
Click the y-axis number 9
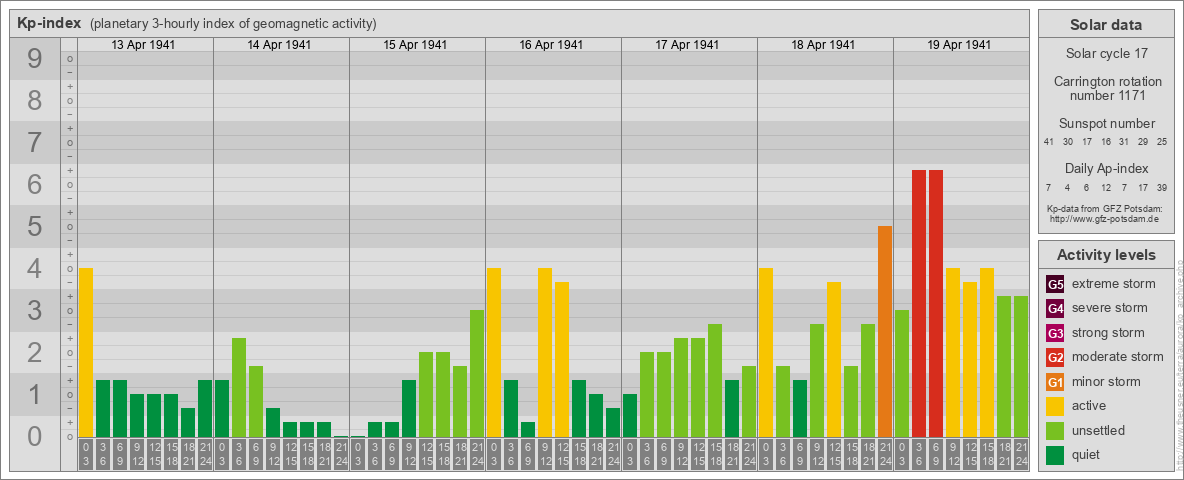[x=35, y=59]
